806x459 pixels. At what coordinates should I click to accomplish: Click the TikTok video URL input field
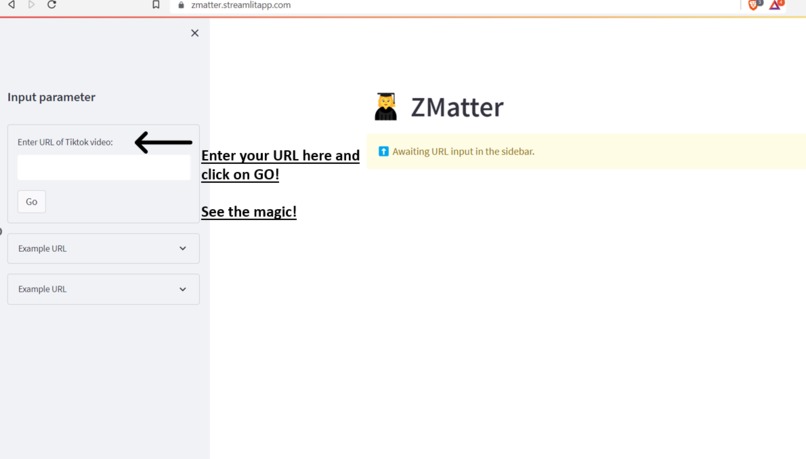pos(104,168)
